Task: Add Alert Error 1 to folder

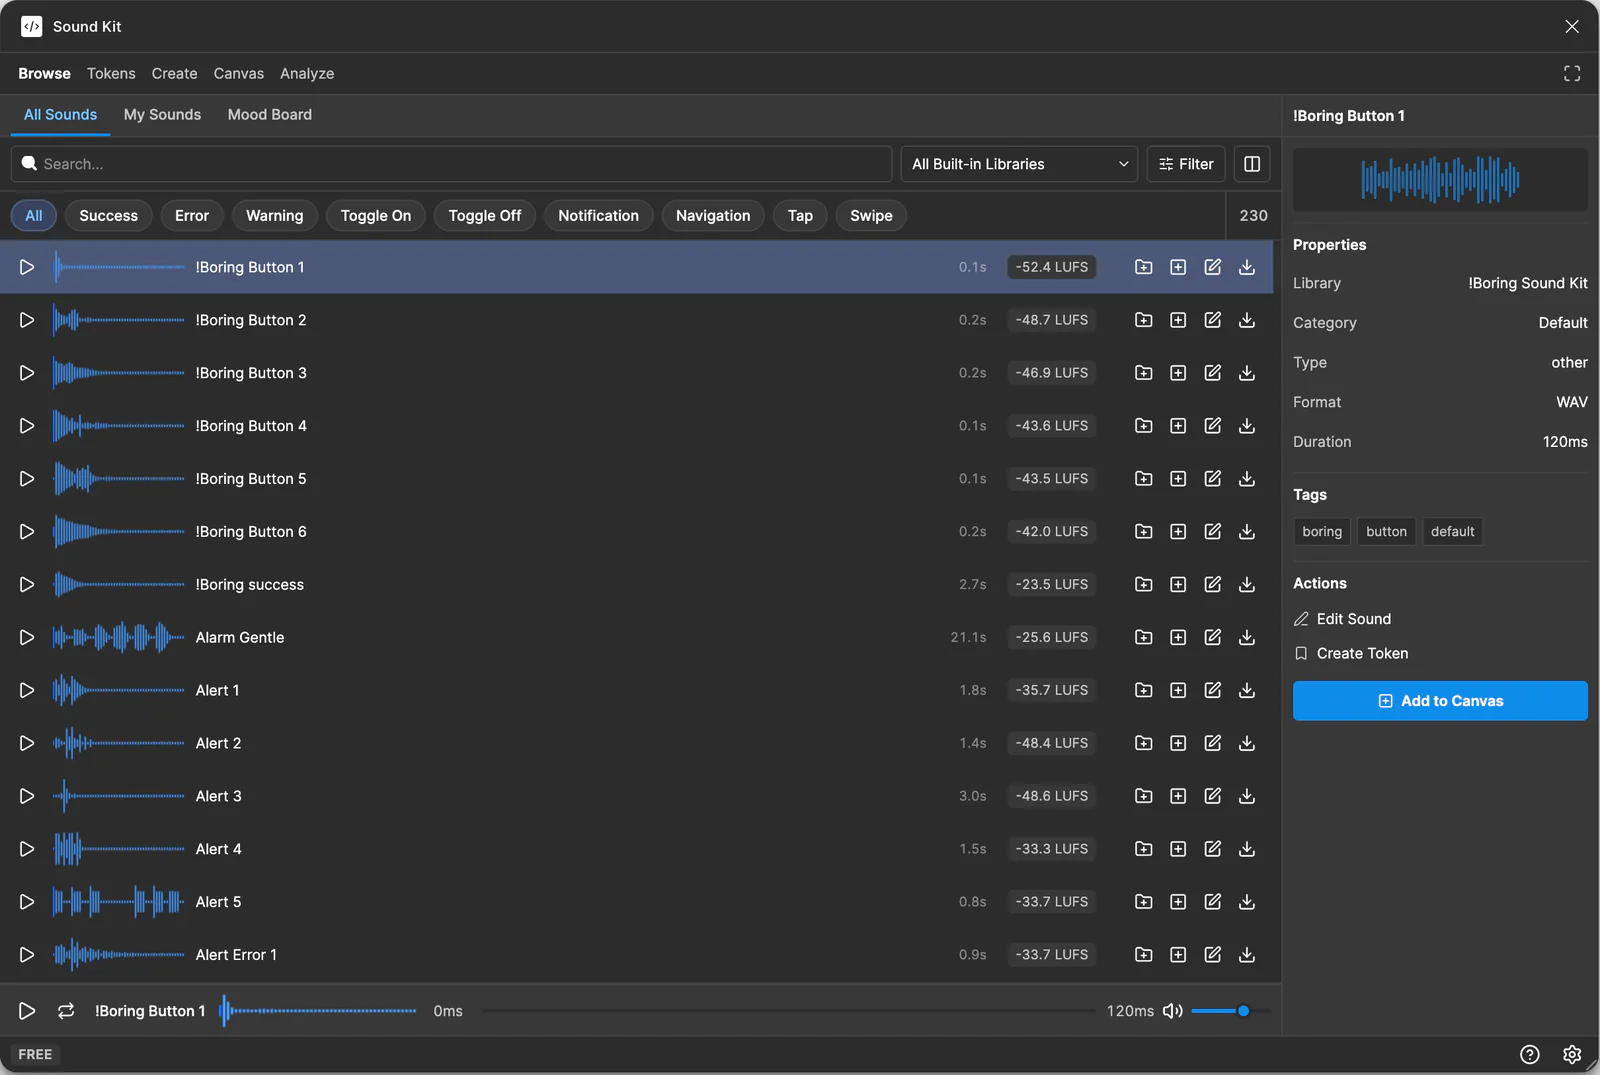Action: (1144, 955)
